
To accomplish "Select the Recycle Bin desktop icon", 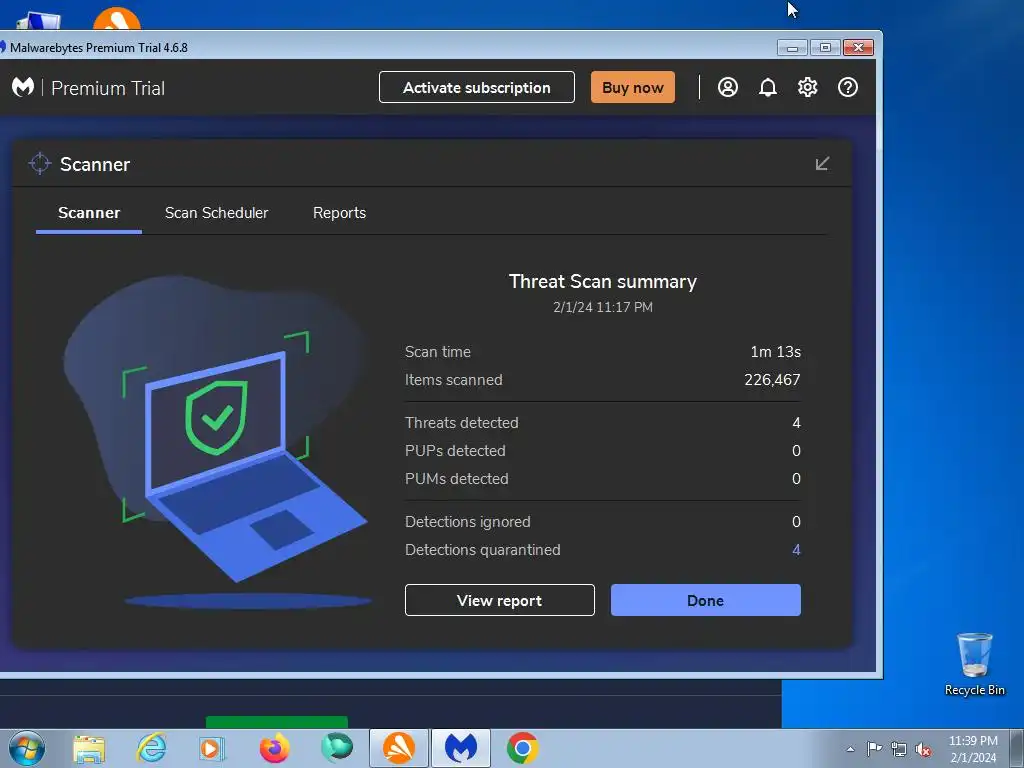I will 974,664.
